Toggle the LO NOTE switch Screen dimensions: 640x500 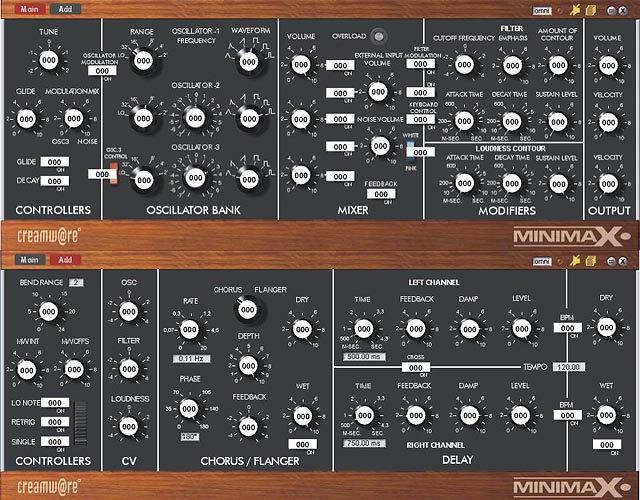tap(55, 403)
